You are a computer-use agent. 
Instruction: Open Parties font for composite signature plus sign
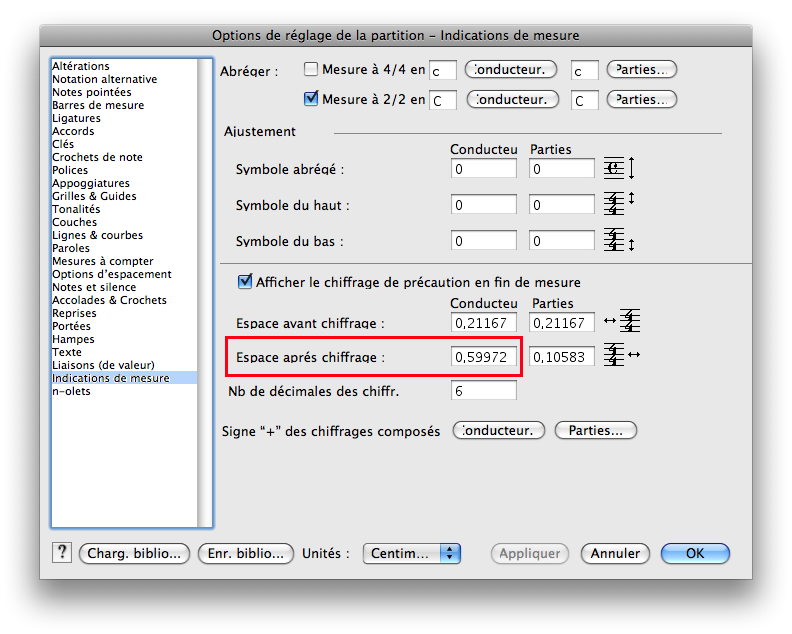click(x=595, y=431)
